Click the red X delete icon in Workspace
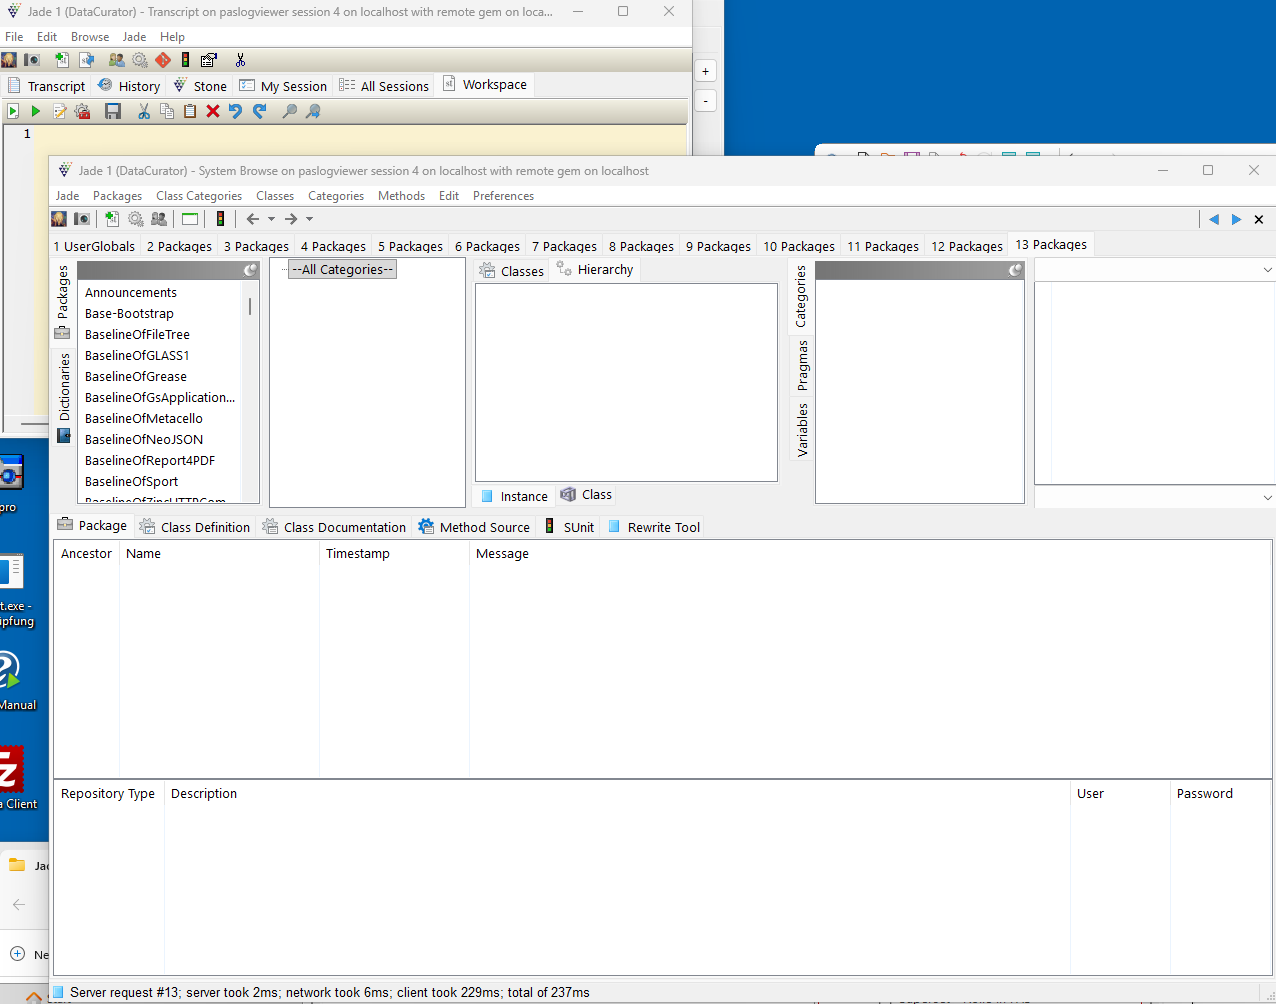This screenshot has width=1276, height=1004. tap(213, 111)
